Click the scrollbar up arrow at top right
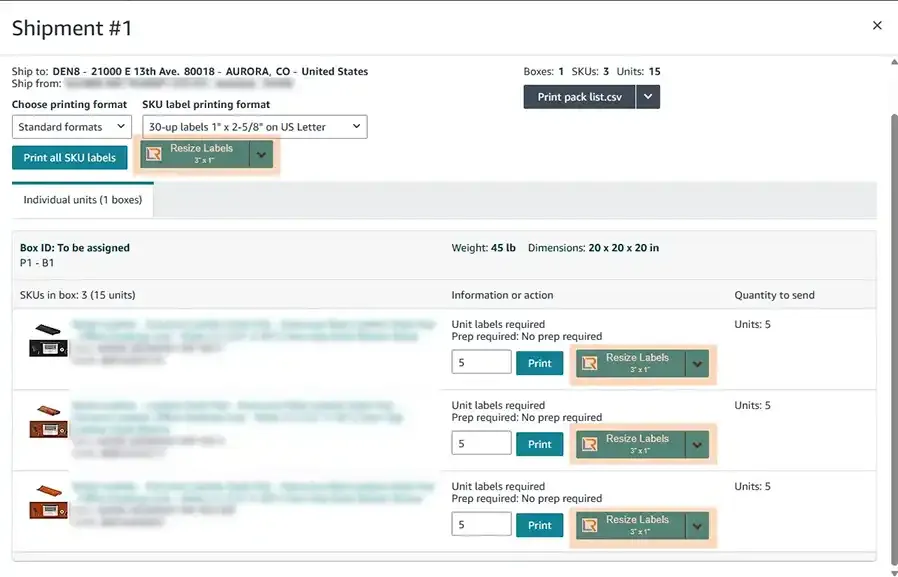This screenshot has width=898, height=577. (894, 62)
